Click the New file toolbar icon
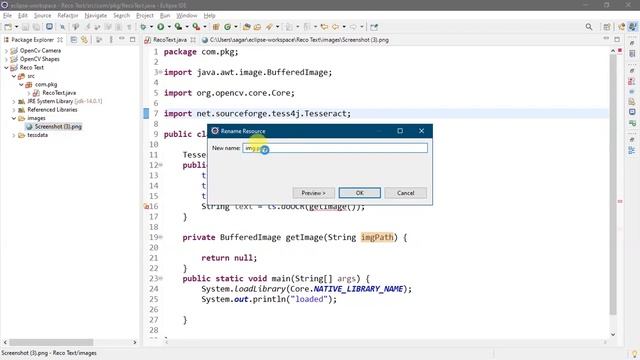Screen dimensions: 640x360 point(8,27)
